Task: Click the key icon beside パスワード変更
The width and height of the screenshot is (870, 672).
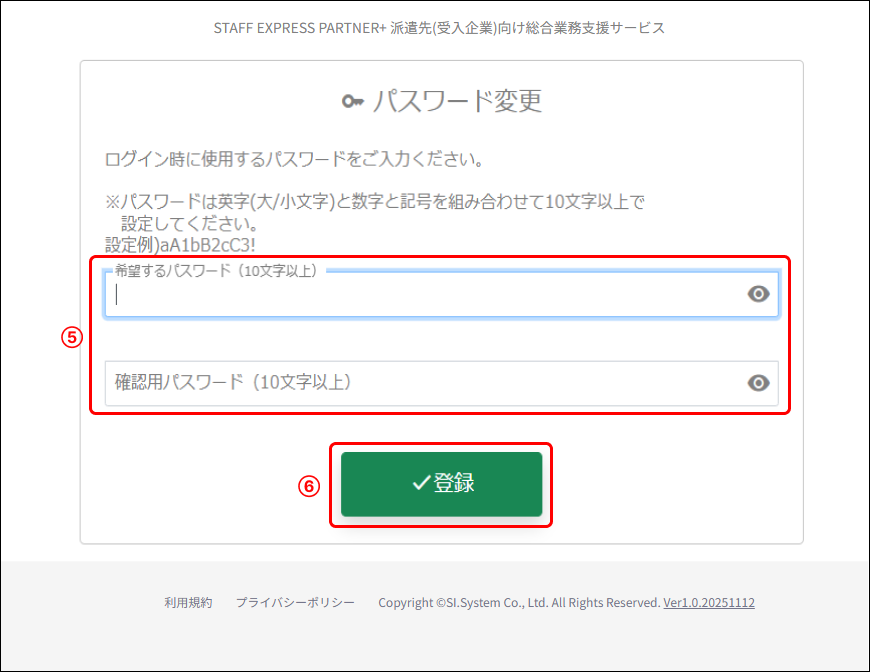Action: click(x=353, y=102)
